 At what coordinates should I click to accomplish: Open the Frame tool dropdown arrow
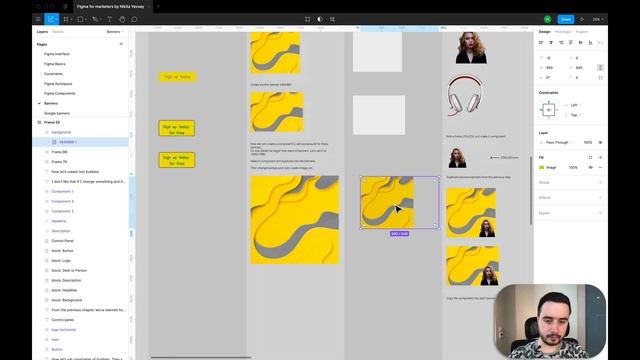pos(71,19)
